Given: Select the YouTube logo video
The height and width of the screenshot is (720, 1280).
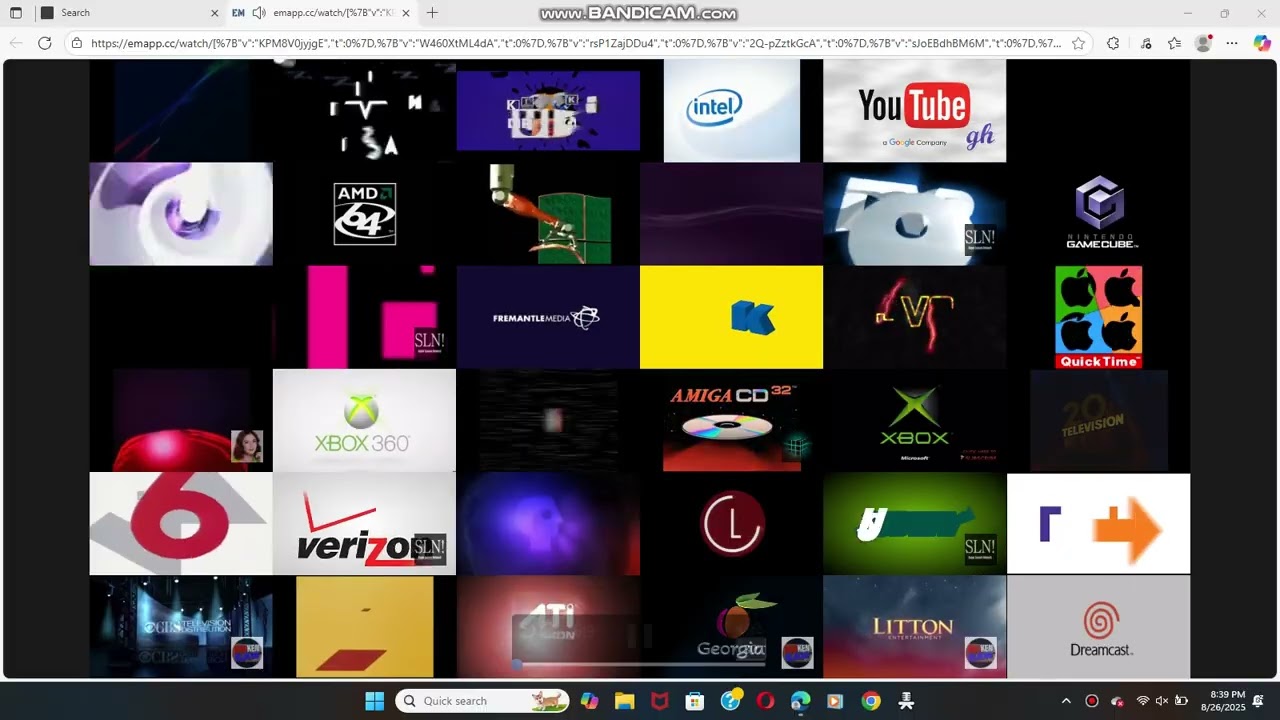Looking at the screenshot, I should [914, 110].
